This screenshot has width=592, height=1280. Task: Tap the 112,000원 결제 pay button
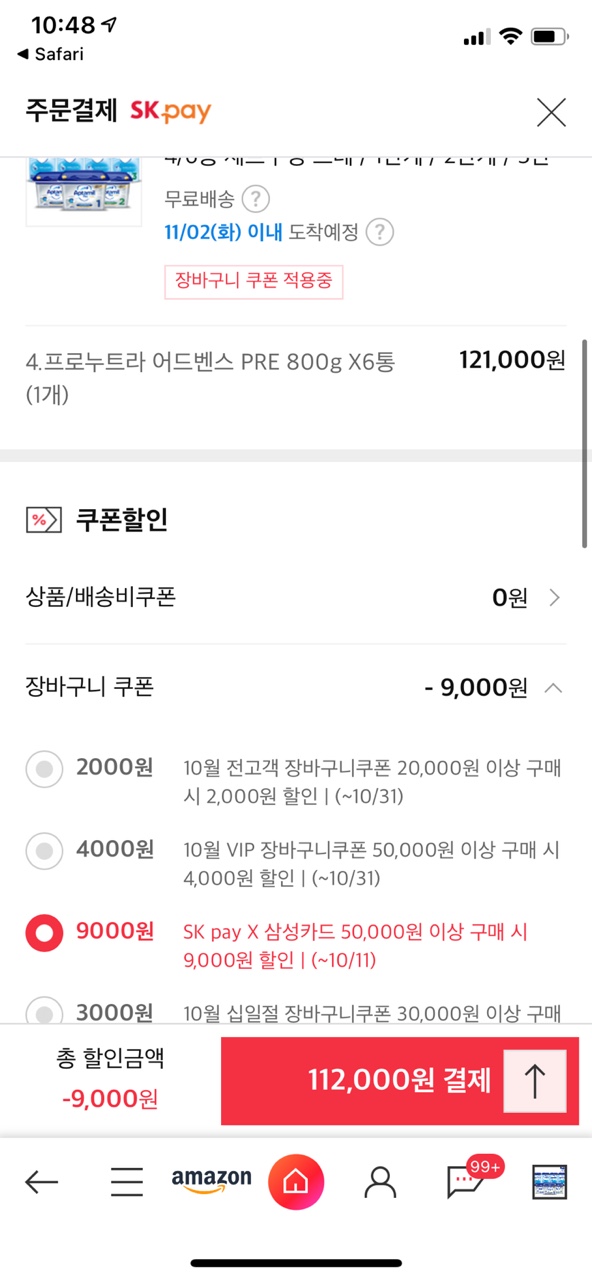point(400,1081)
